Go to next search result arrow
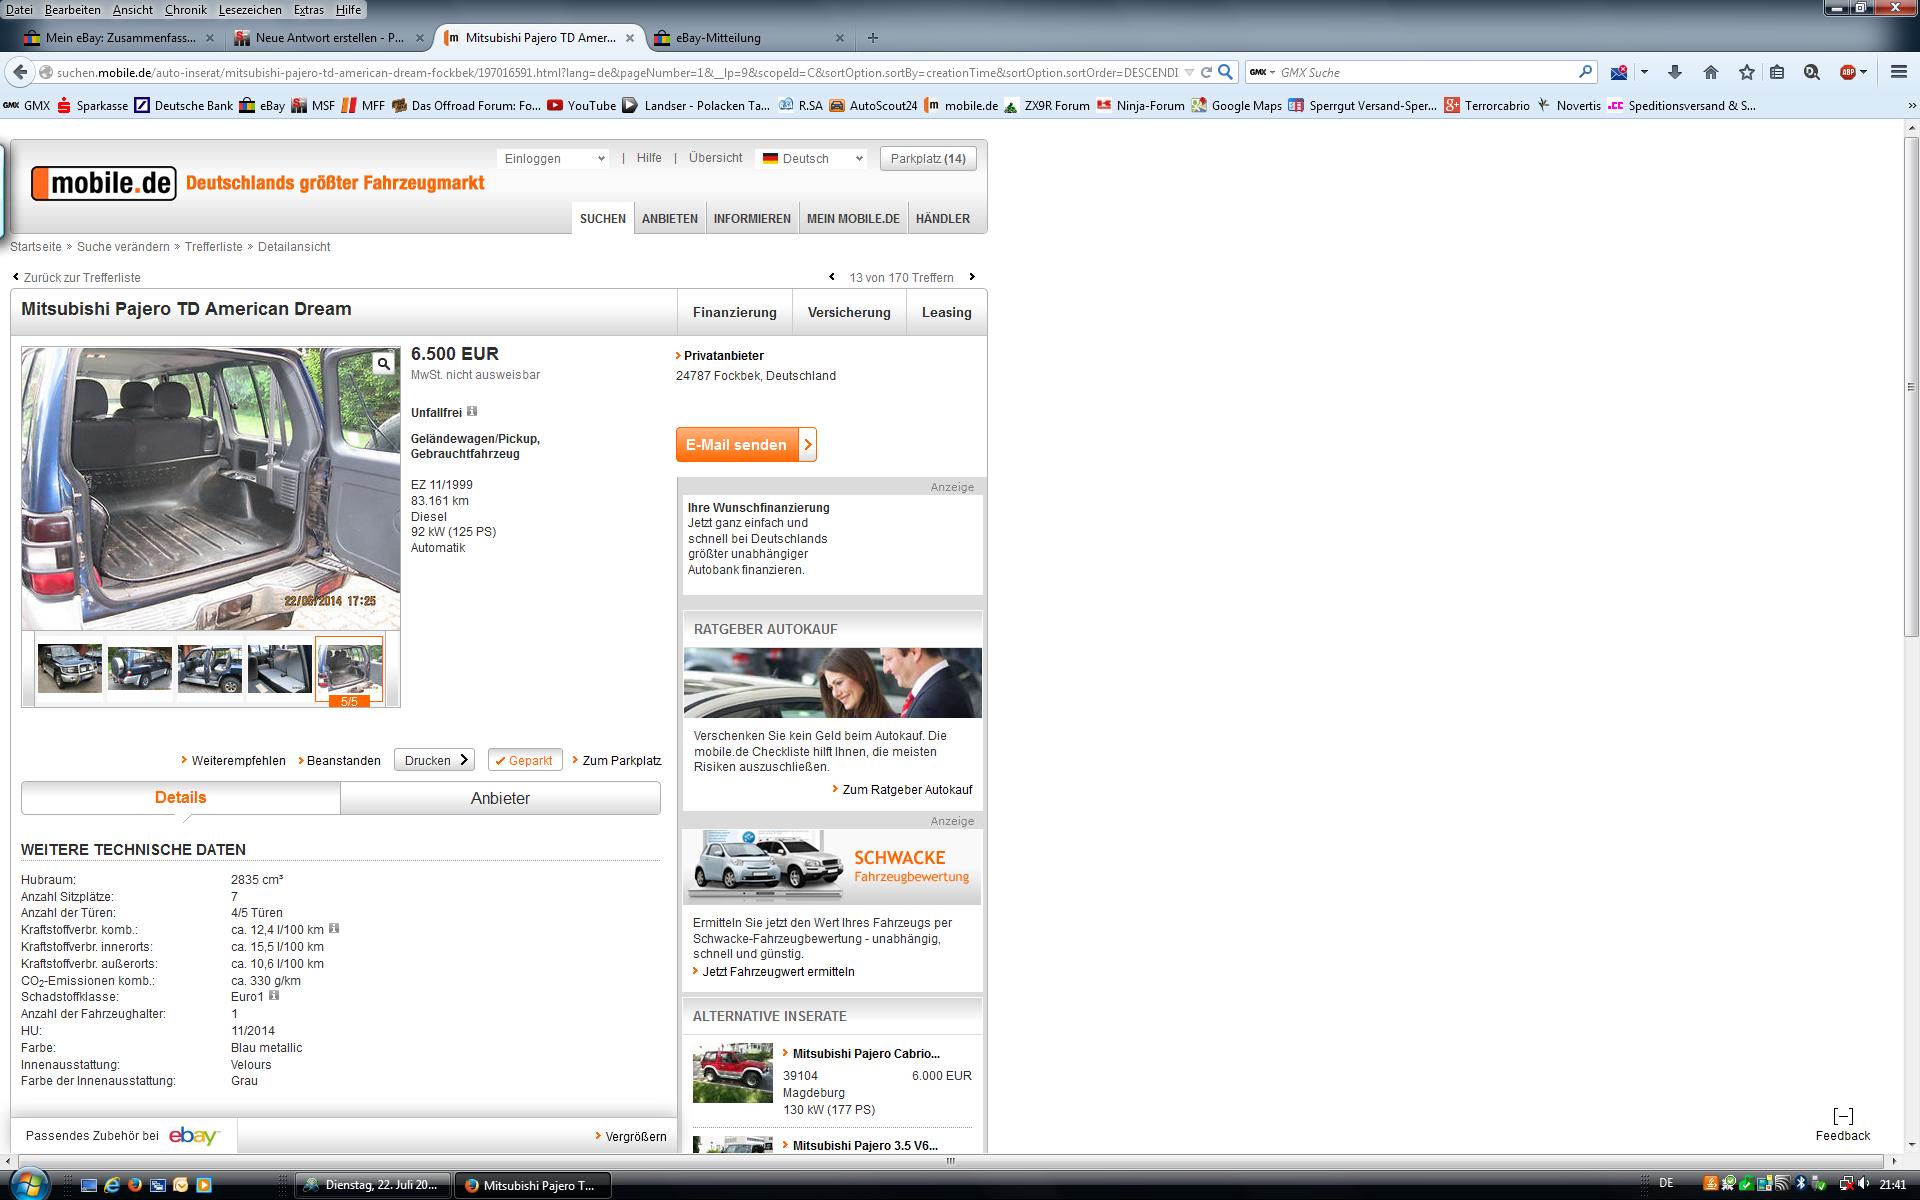 tap(972, 277)
